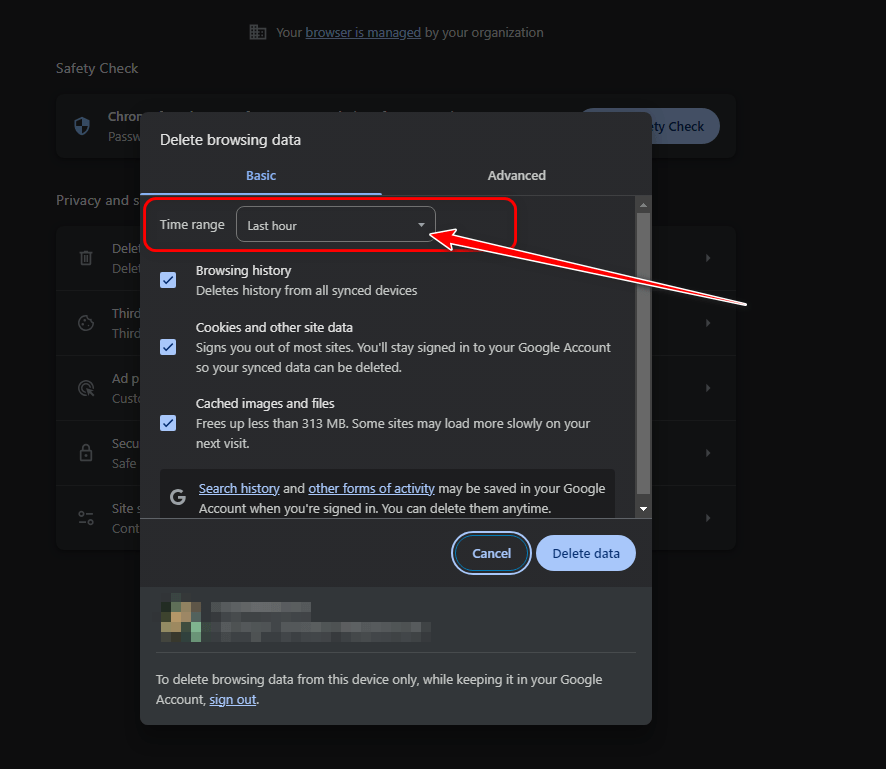Click the blurred profile avatar thumbnail
This screenshot has width=886, height=769.
[181, 618]
